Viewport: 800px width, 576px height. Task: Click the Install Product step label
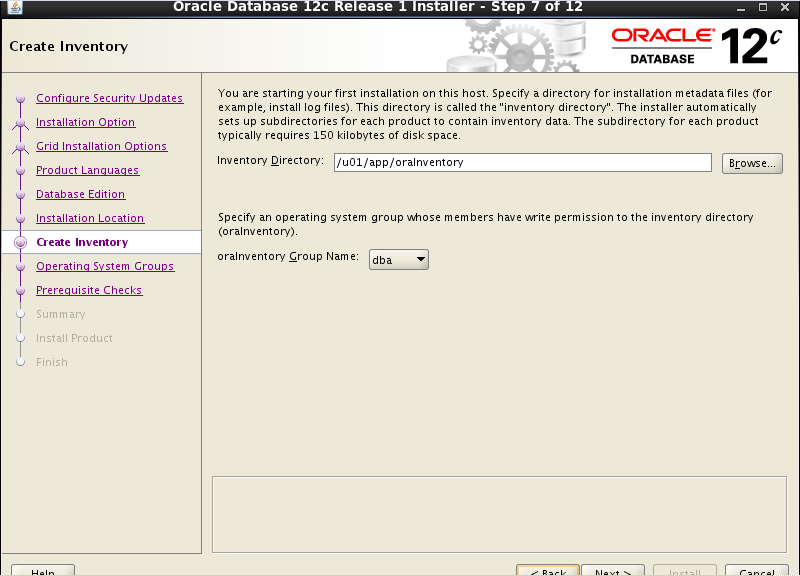coord(74,338)
